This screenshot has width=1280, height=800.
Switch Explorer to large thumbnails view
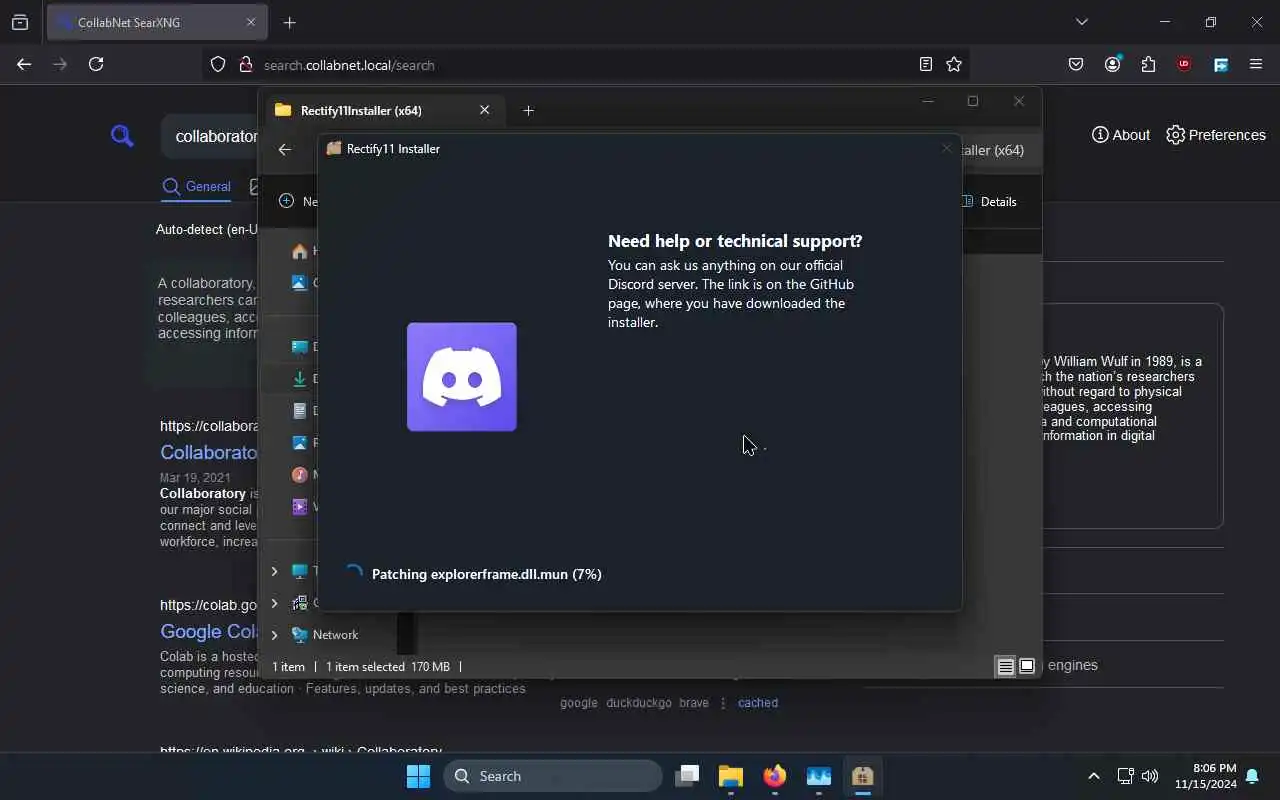tap(1027, 667)
